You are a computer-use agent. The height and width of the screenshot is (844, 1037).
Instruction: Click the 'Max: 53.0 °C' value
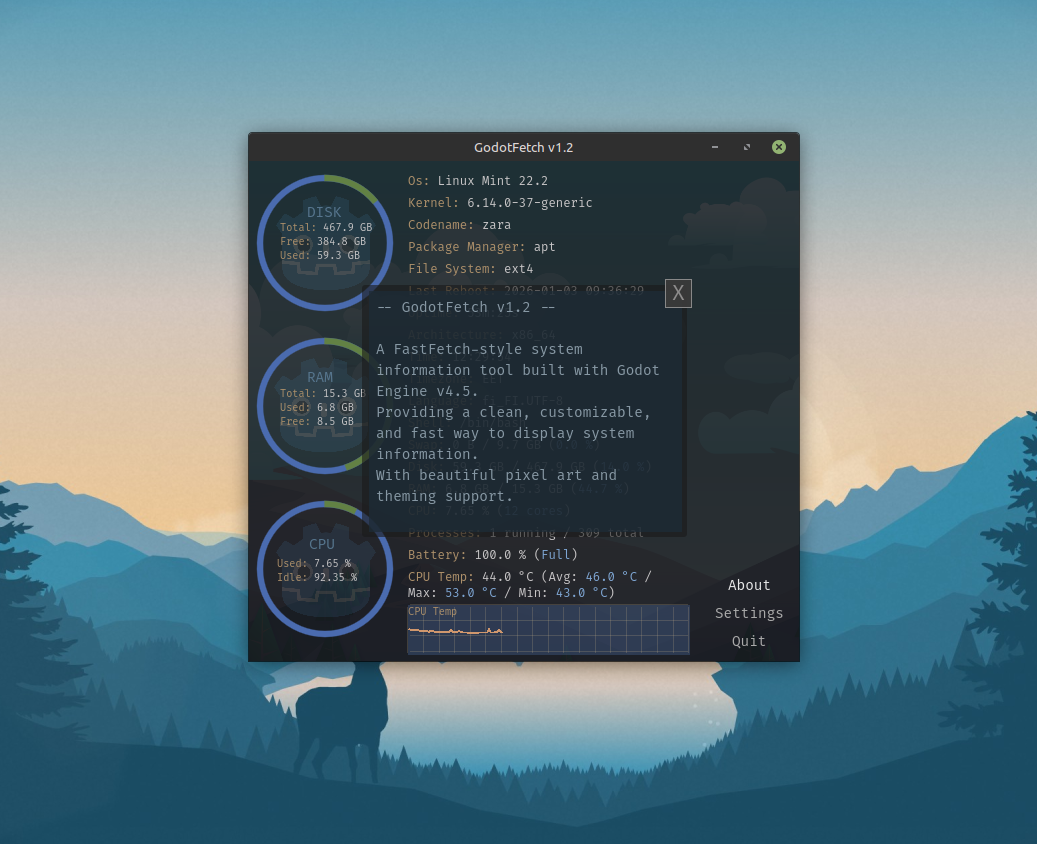point(452,593)
